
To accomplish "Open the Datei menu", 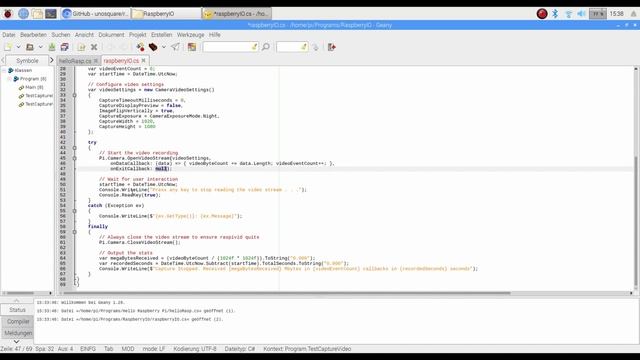I will 9,35.
